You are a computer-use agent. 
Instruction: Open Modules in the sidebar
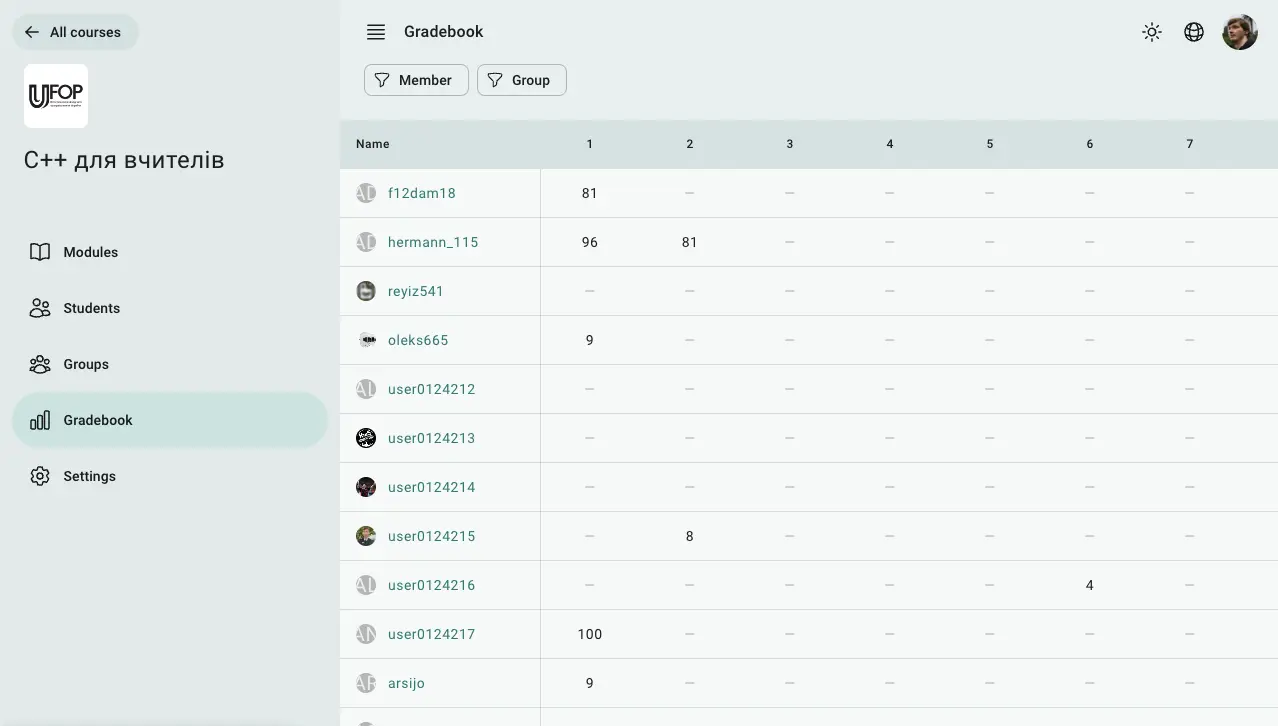[x=90, y=252]
